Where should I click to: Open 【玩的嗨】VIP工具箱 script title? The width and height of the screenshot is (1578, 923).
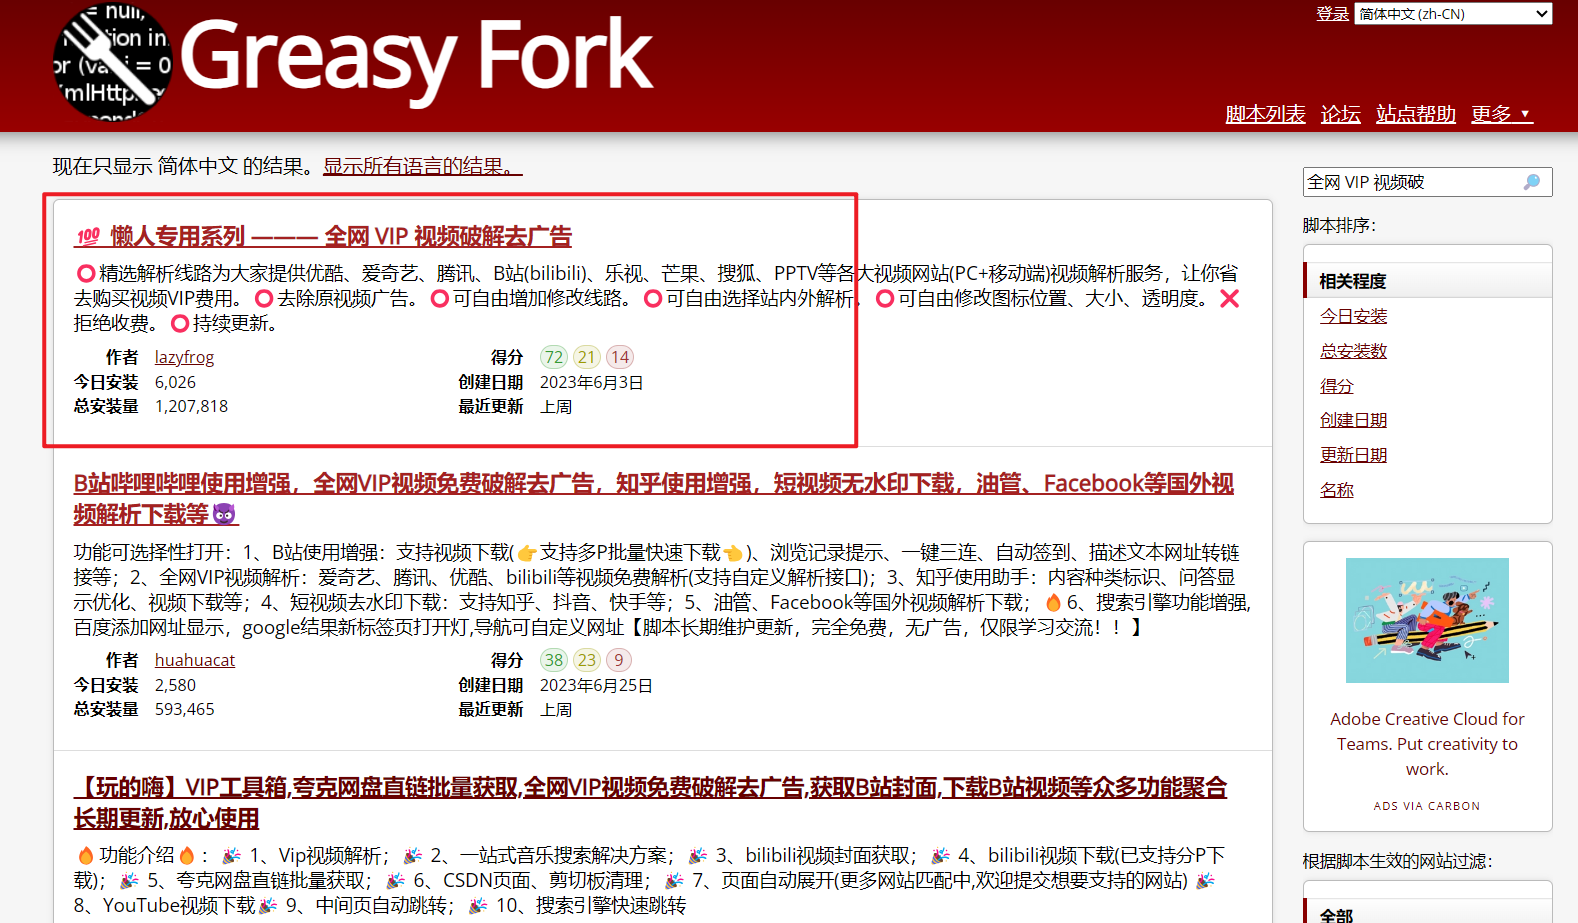tap(650, 803)
